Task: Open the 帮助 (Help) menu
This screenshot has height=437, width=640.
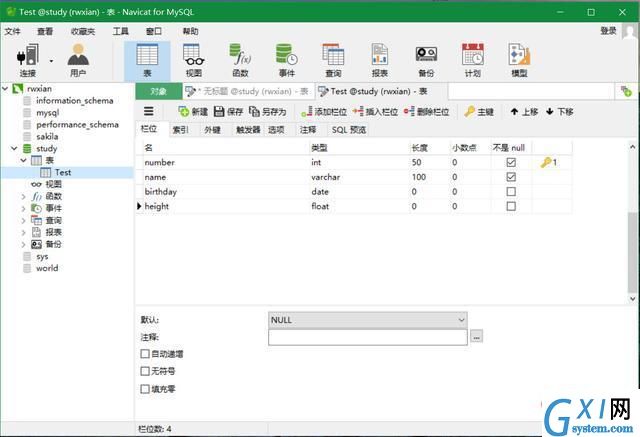Action: (190, 31)
